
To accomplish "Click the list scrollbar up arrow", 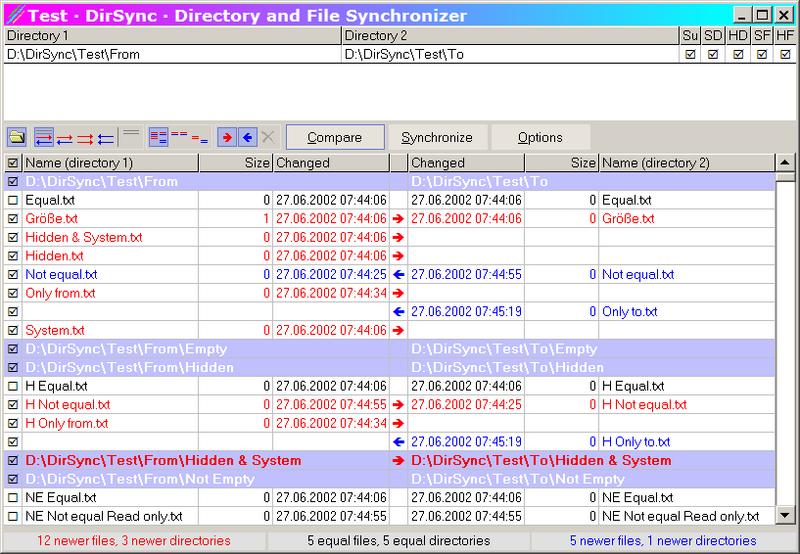I will [785, 163].
